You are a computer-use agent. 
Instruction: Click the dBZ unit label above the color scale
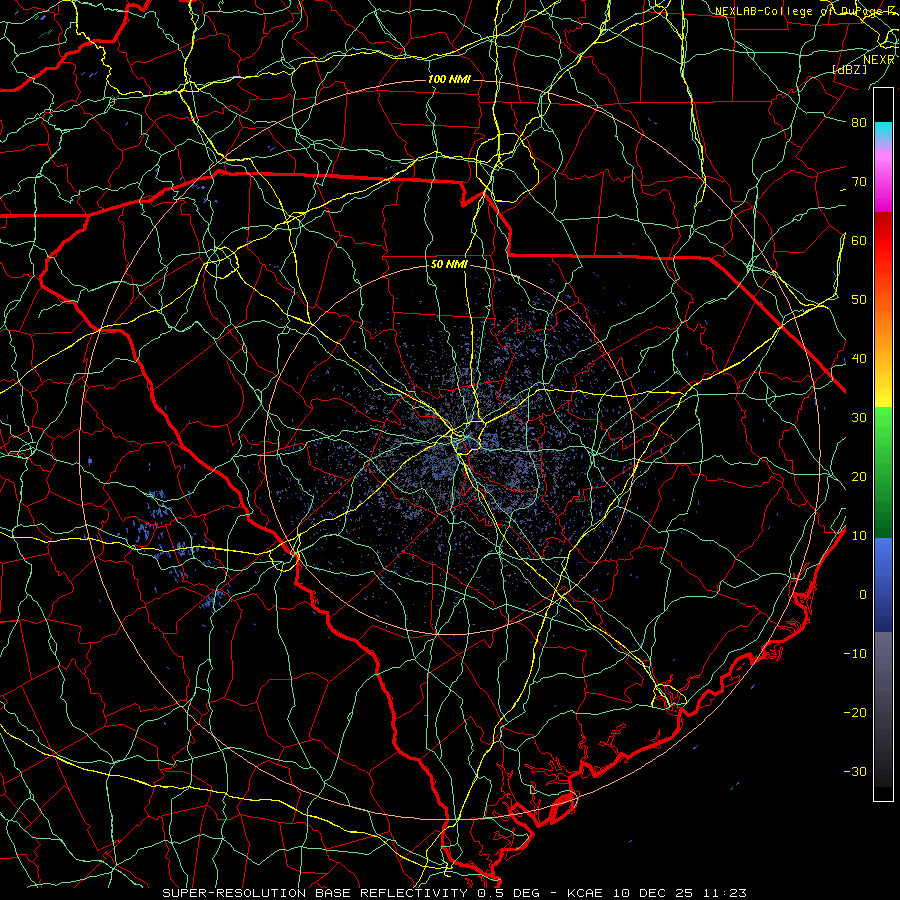click(x=849, y=69)
